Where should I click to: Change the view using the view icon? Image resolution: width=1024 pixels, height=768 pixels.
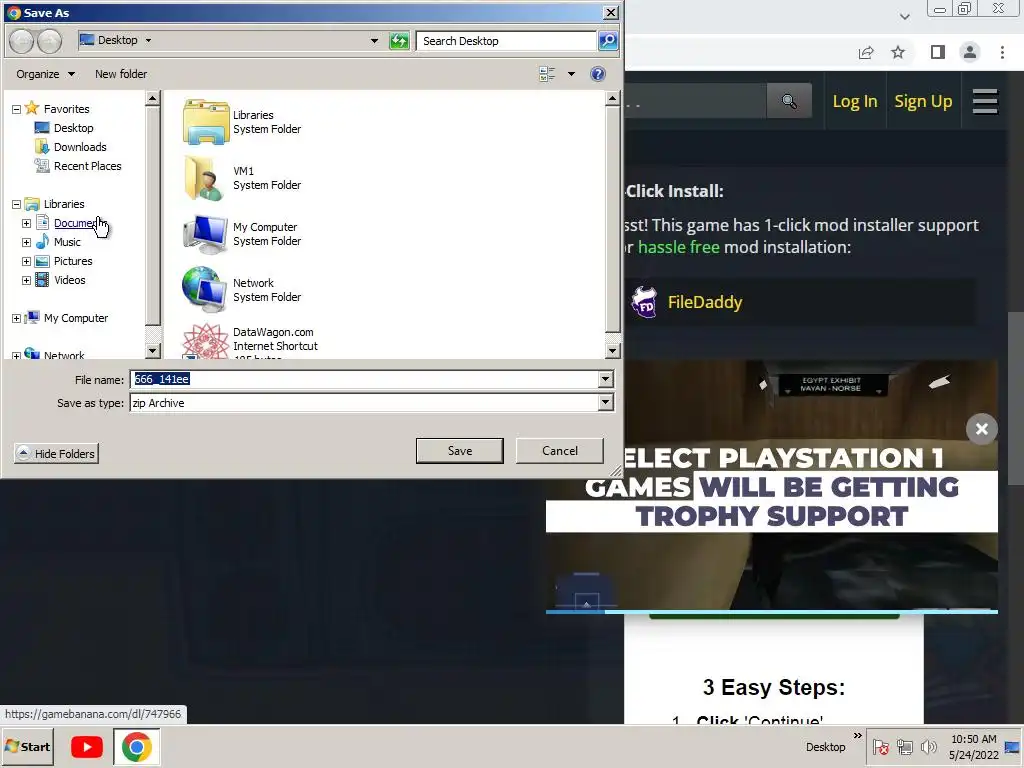pyautogui.click(x=547, y=74)
